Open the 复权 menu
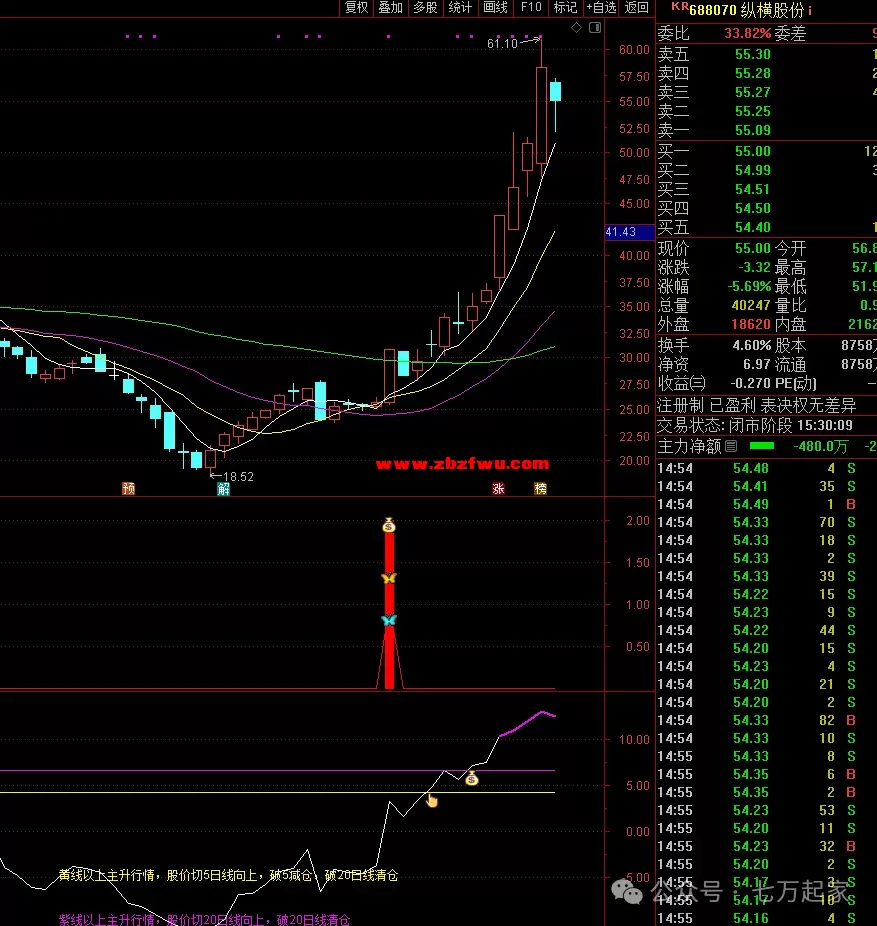Viewport: 877px width, 926px height. point(356,8)
